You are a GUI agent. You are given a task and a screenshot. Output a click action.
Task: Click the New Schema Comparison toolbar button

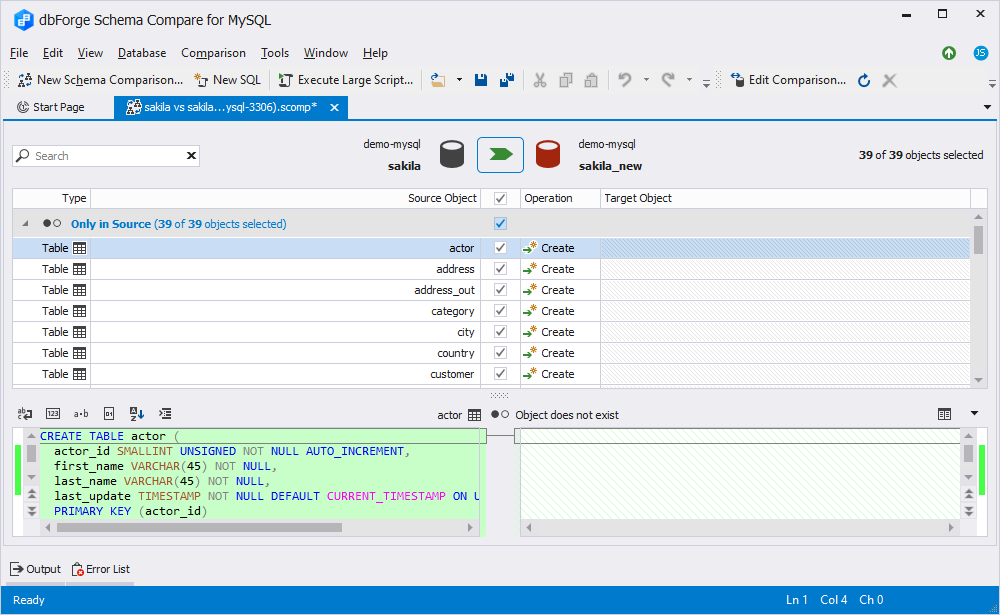pos(100,80)
